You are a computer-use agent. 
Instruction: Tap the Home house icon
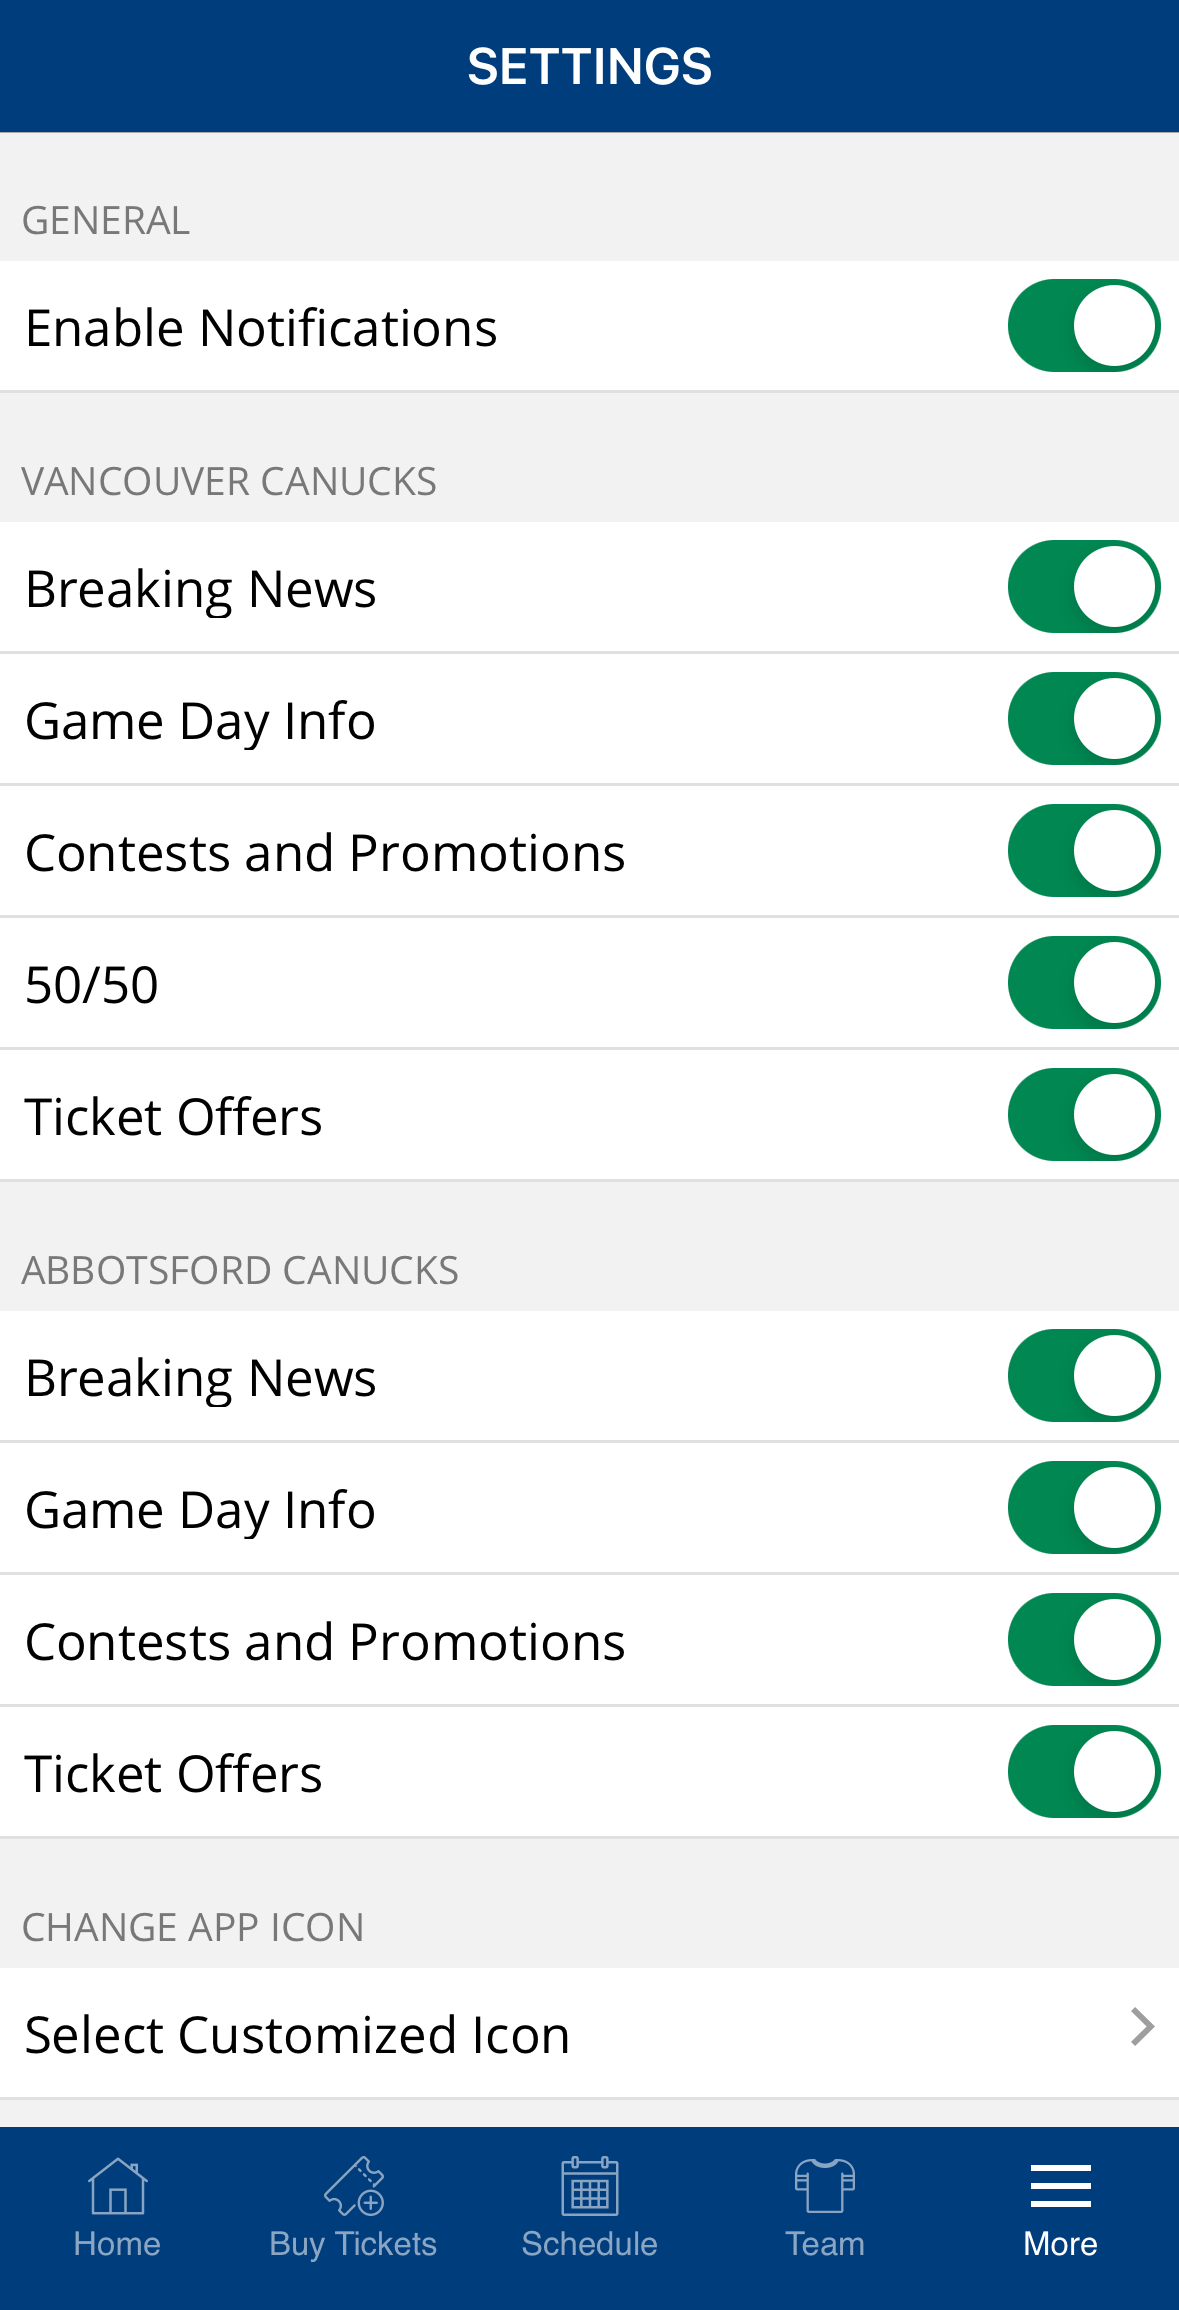(117, 2186)
